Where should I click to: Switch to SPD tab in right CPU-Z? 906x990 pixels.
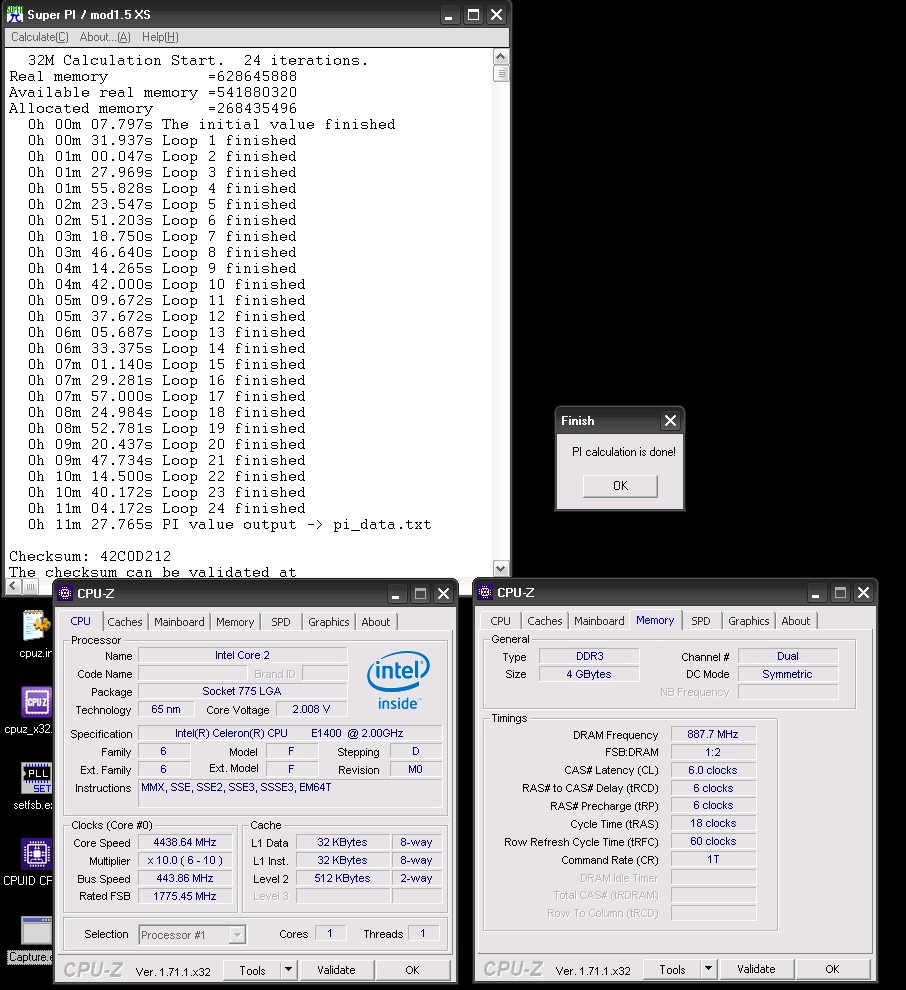coord(701,621)
